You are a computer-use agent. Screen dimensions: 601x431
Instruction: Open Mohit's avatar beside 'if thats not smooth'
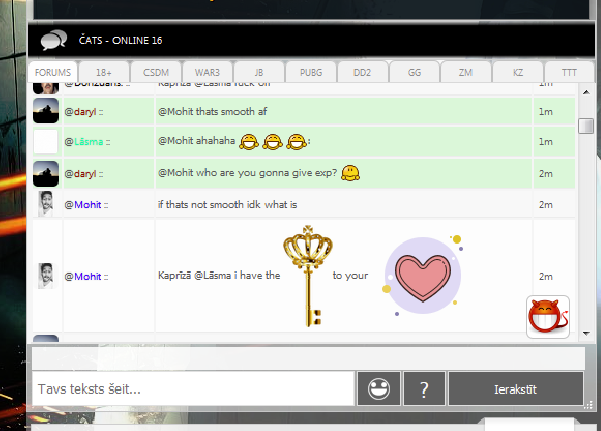(46, 204)
